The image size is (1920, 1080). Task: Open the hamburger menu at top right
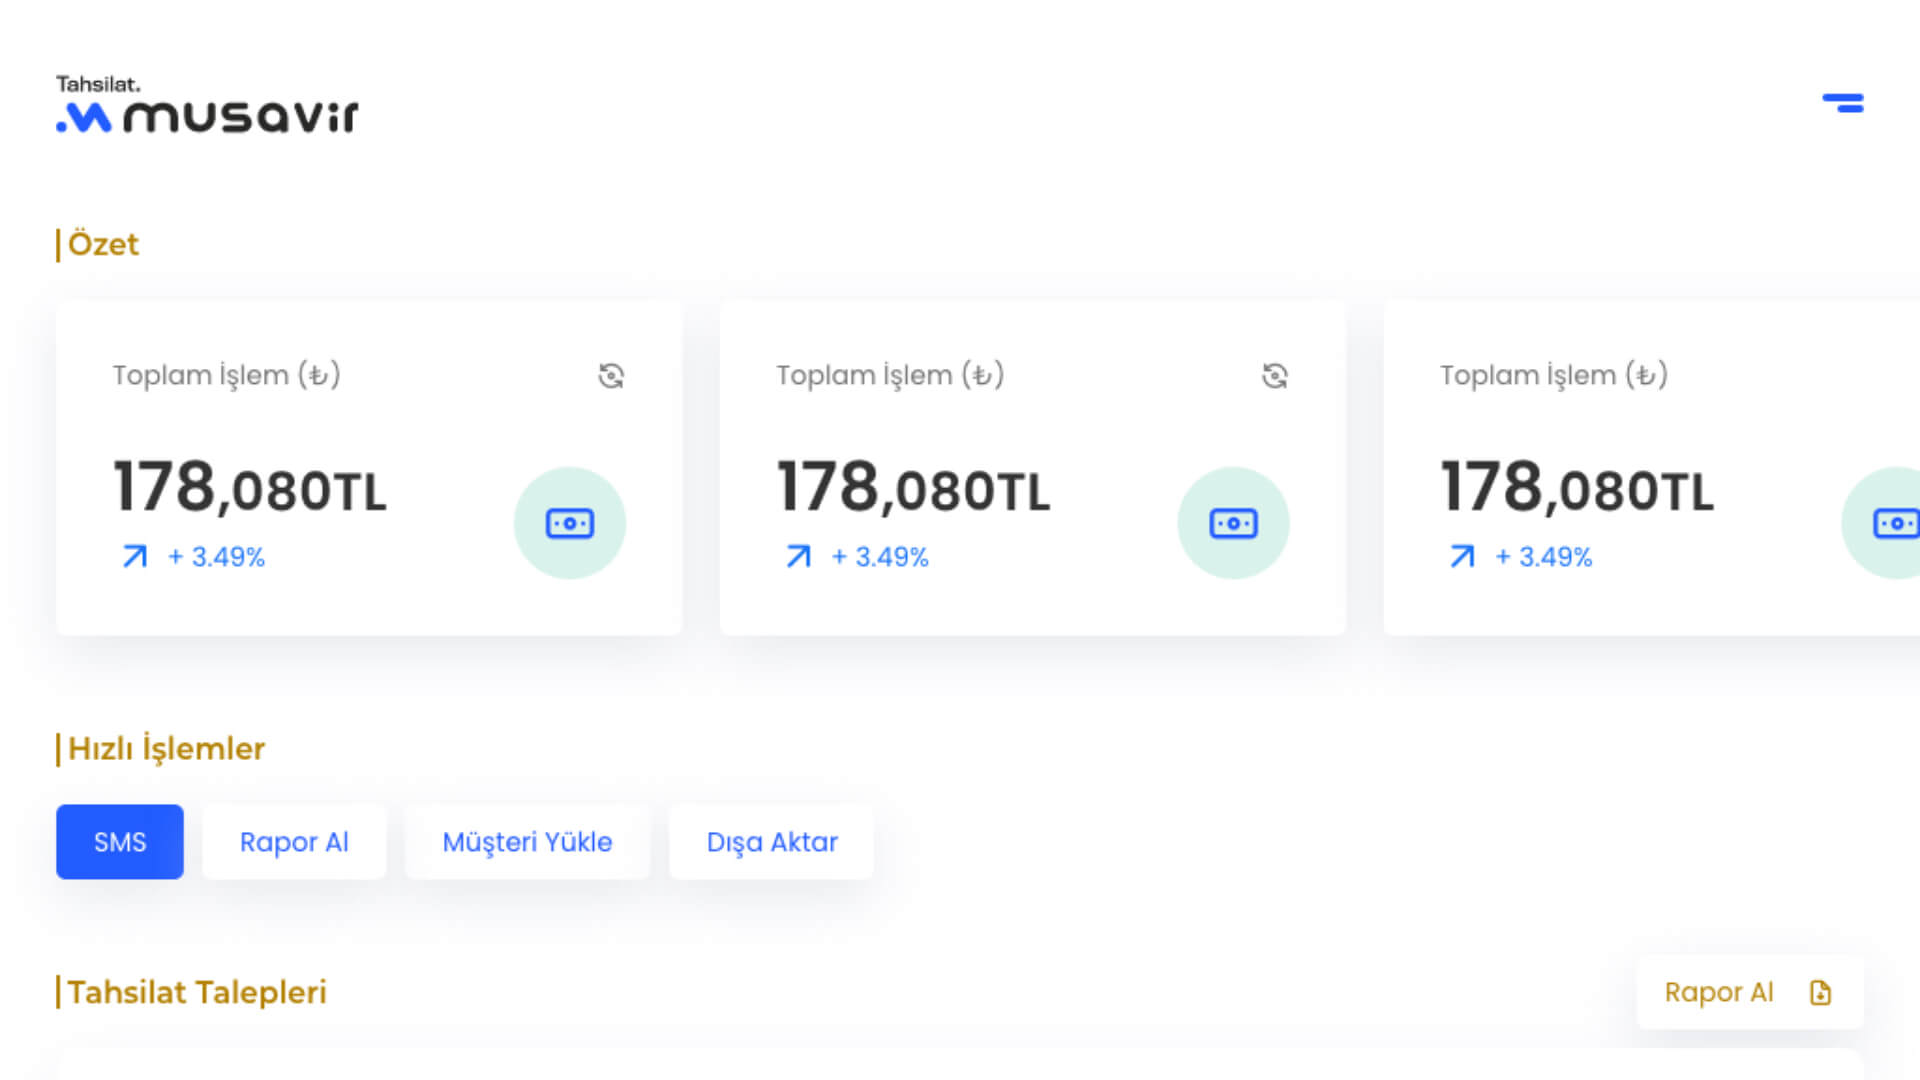(1842, 103)
